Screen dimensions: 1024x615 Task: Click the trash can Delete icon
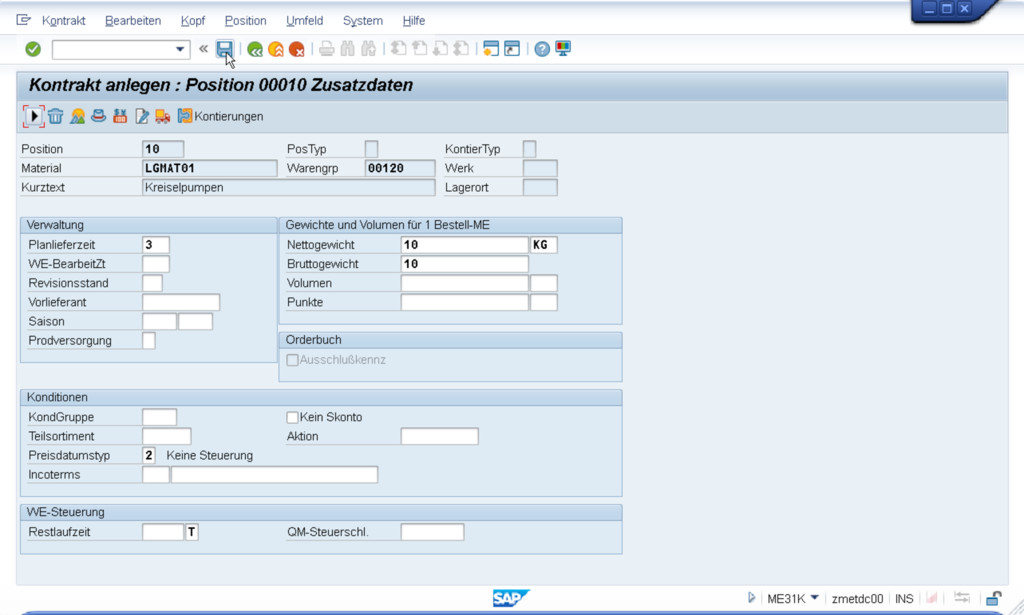click(56, 116)
